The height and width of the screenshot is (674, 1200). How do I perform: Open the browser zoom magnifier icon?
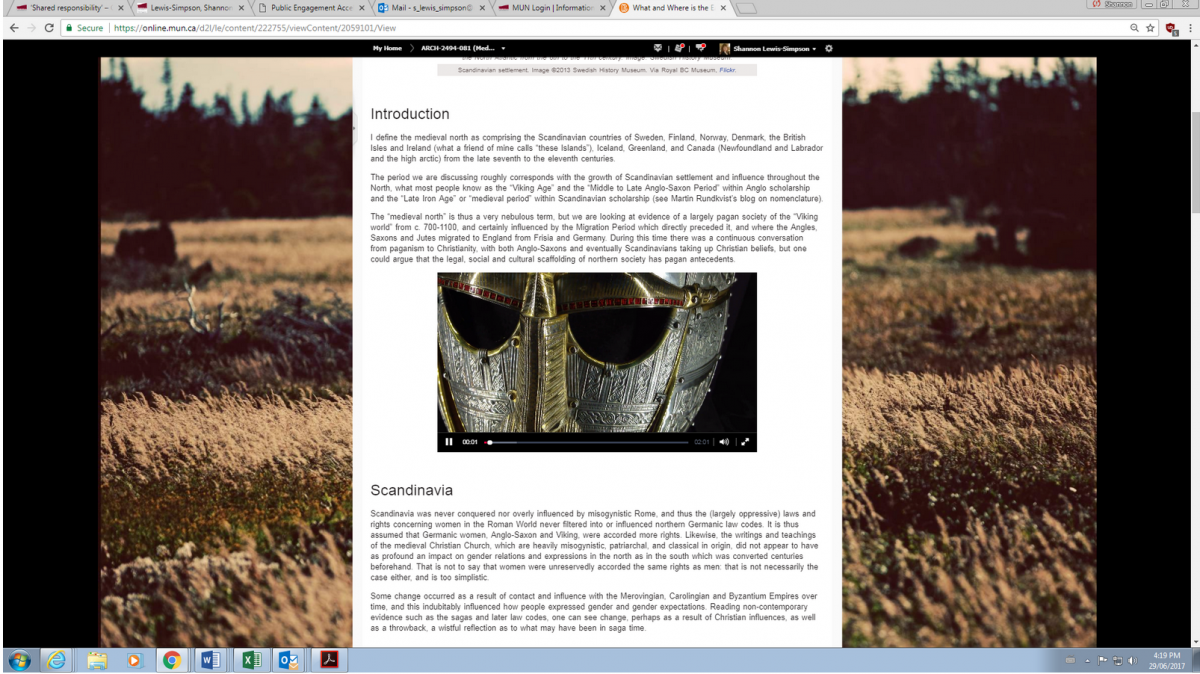coord(1133,28)
